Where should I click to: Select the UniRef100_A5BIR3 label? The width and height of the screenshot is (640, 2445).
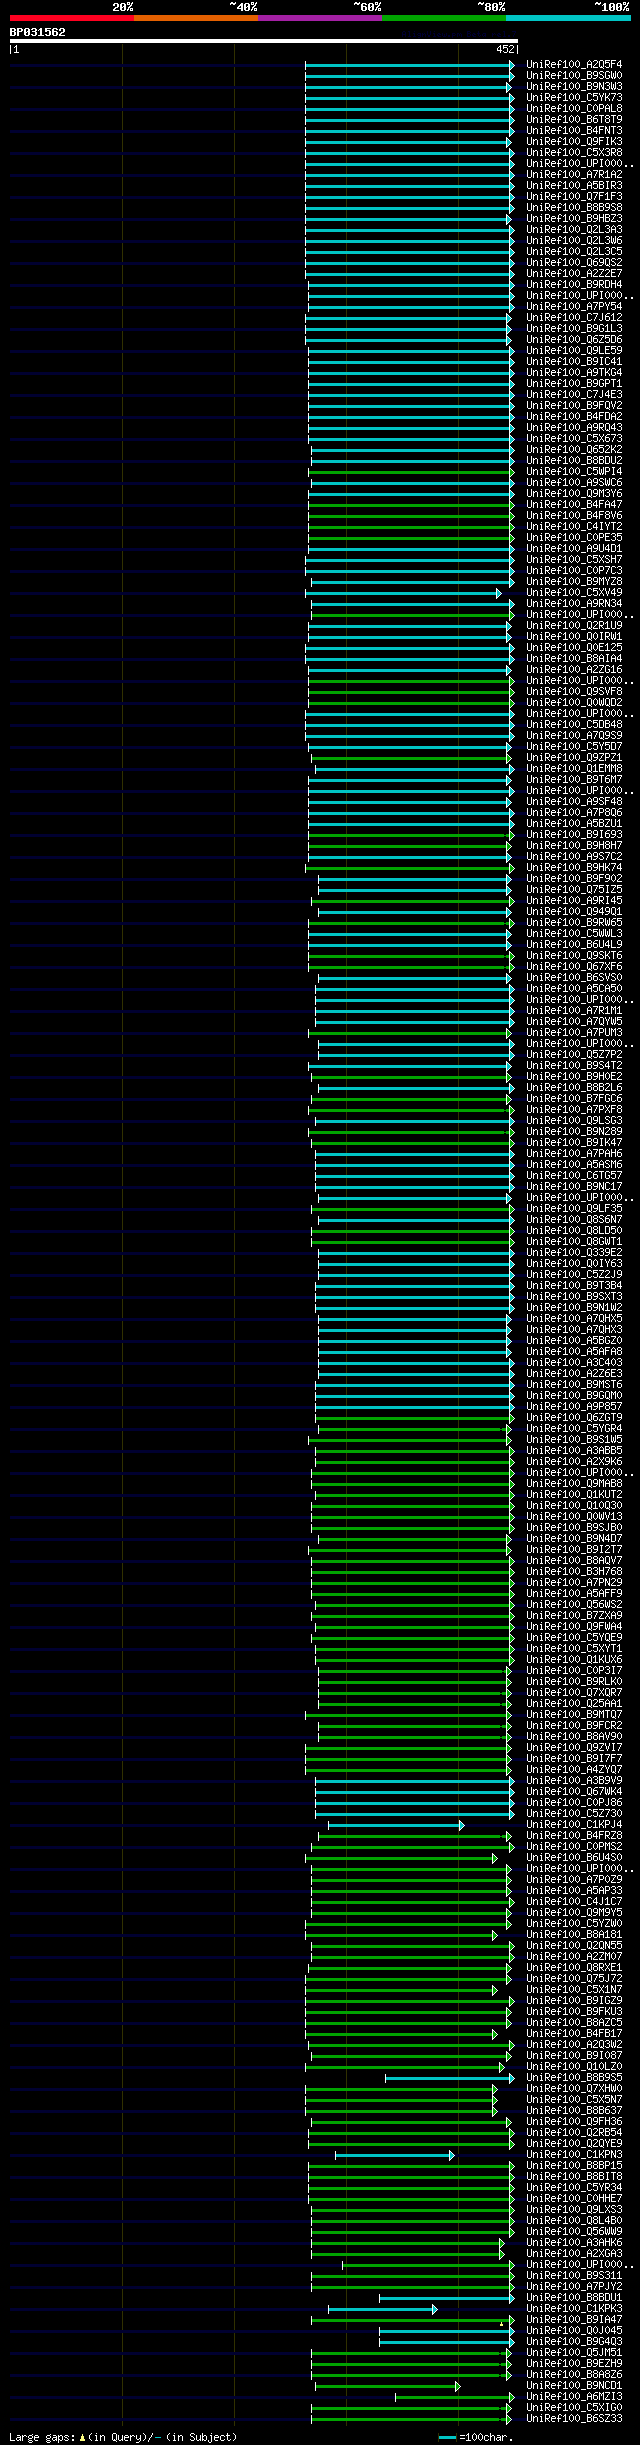click(x=574, y=186)
